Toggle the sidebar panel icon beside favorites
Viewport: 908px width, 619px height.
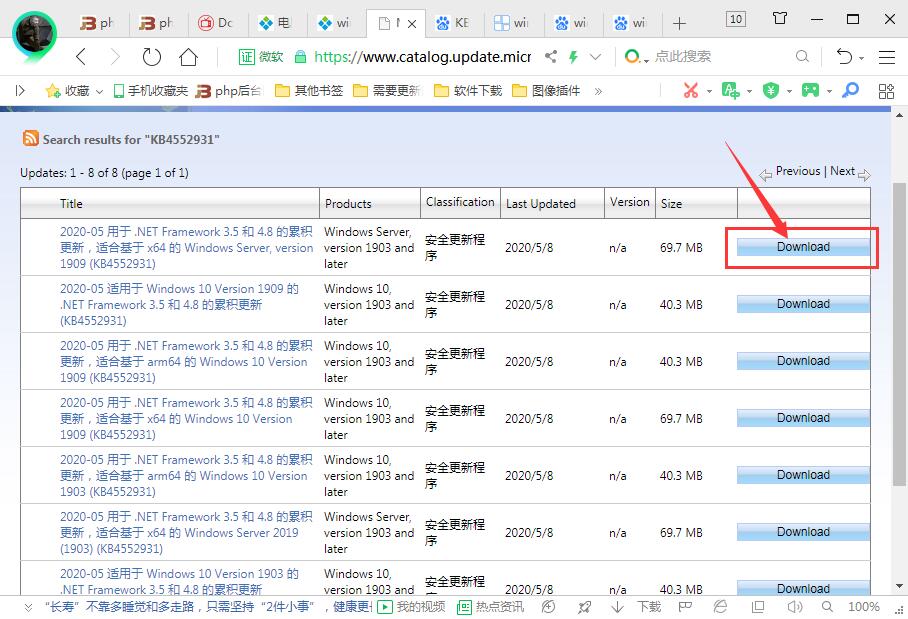click(20, 90)
